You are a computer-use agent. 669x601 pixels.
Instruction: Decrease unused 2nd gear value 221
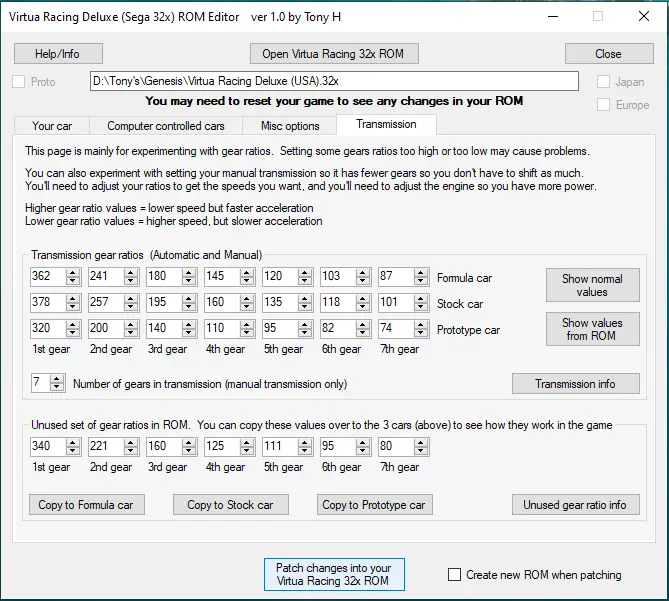click(131, 450)
